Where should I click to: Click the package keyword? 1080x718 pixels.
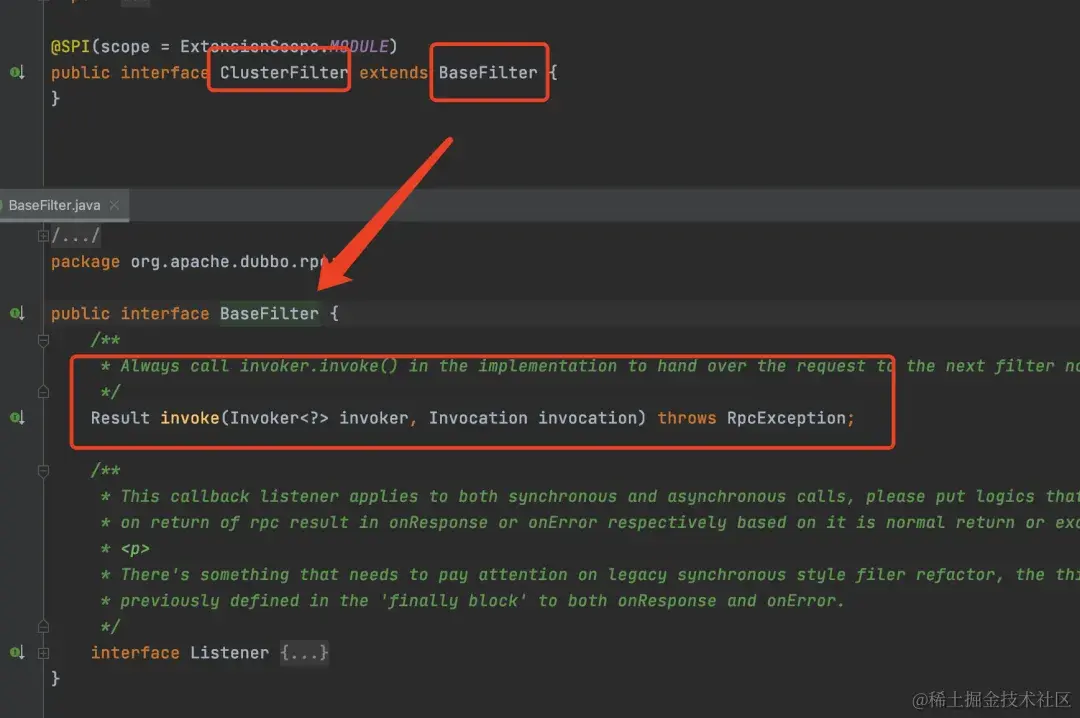(85, 262)
